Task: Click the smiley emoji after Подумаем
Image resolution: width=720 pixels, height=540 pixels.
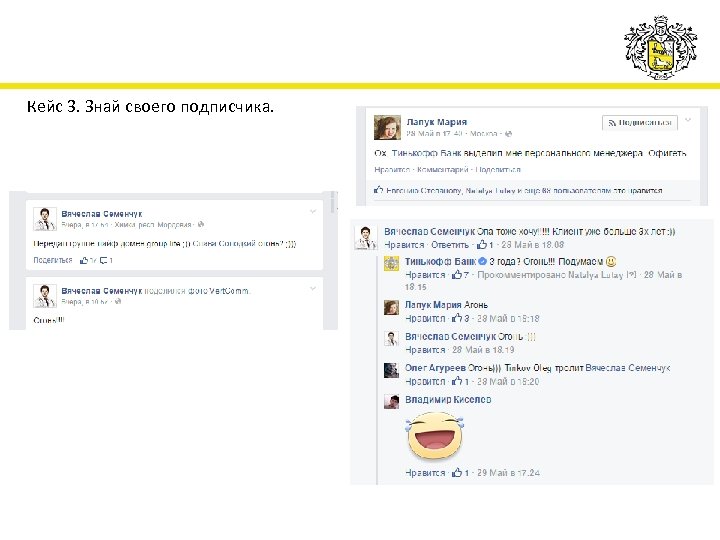Action: pos(611,261)
